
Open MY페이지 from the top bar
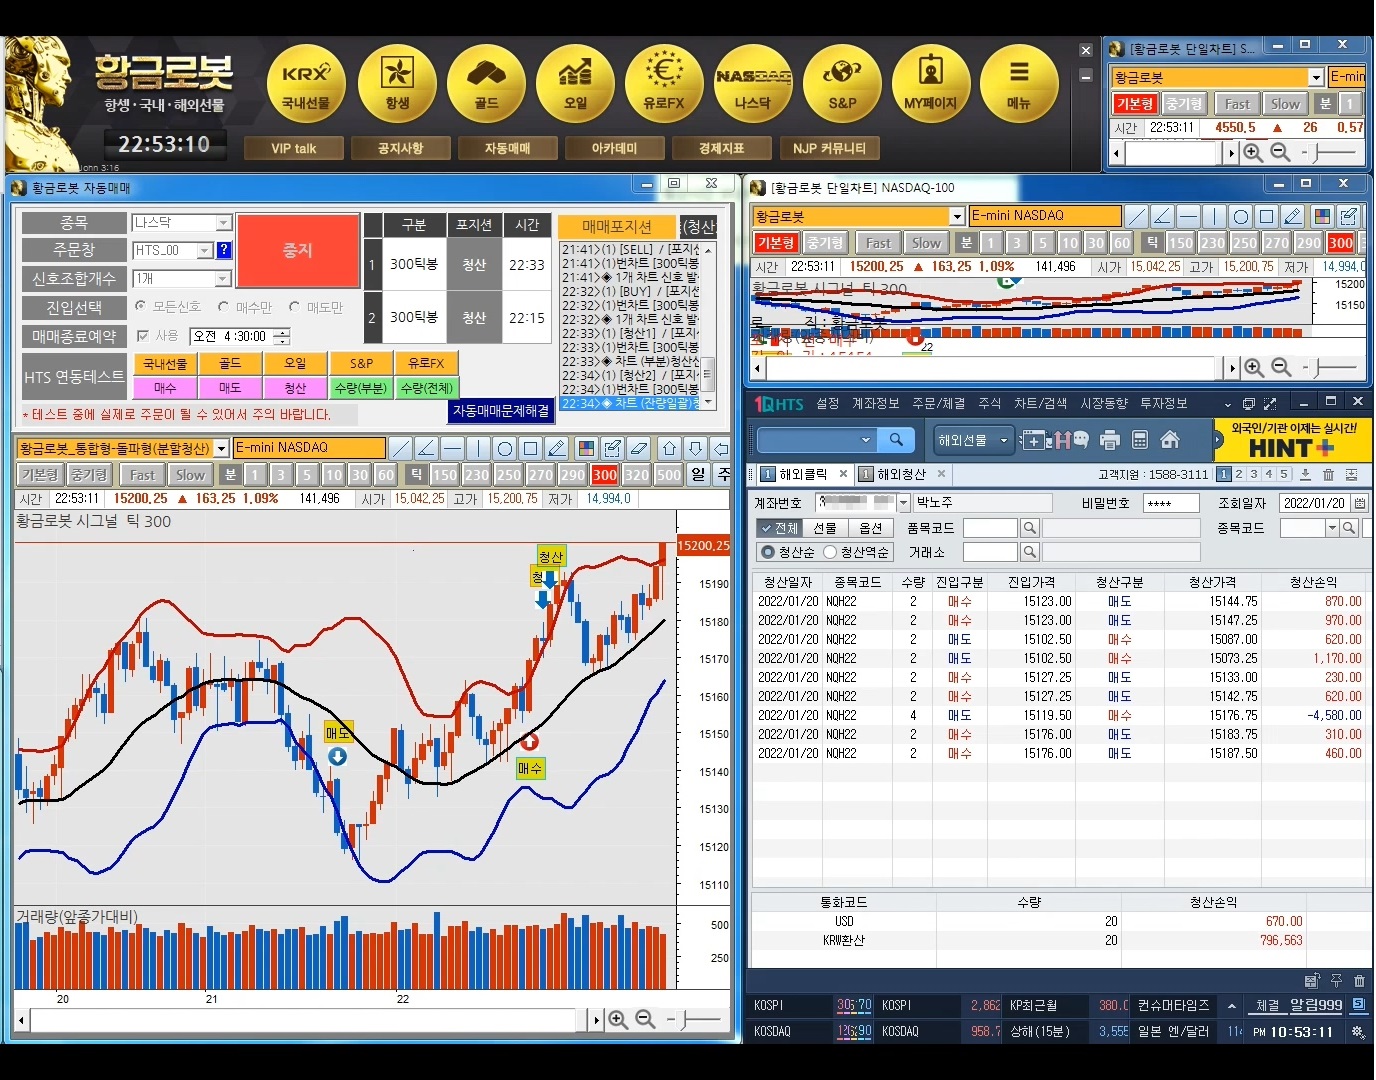(x=930, y=83)
